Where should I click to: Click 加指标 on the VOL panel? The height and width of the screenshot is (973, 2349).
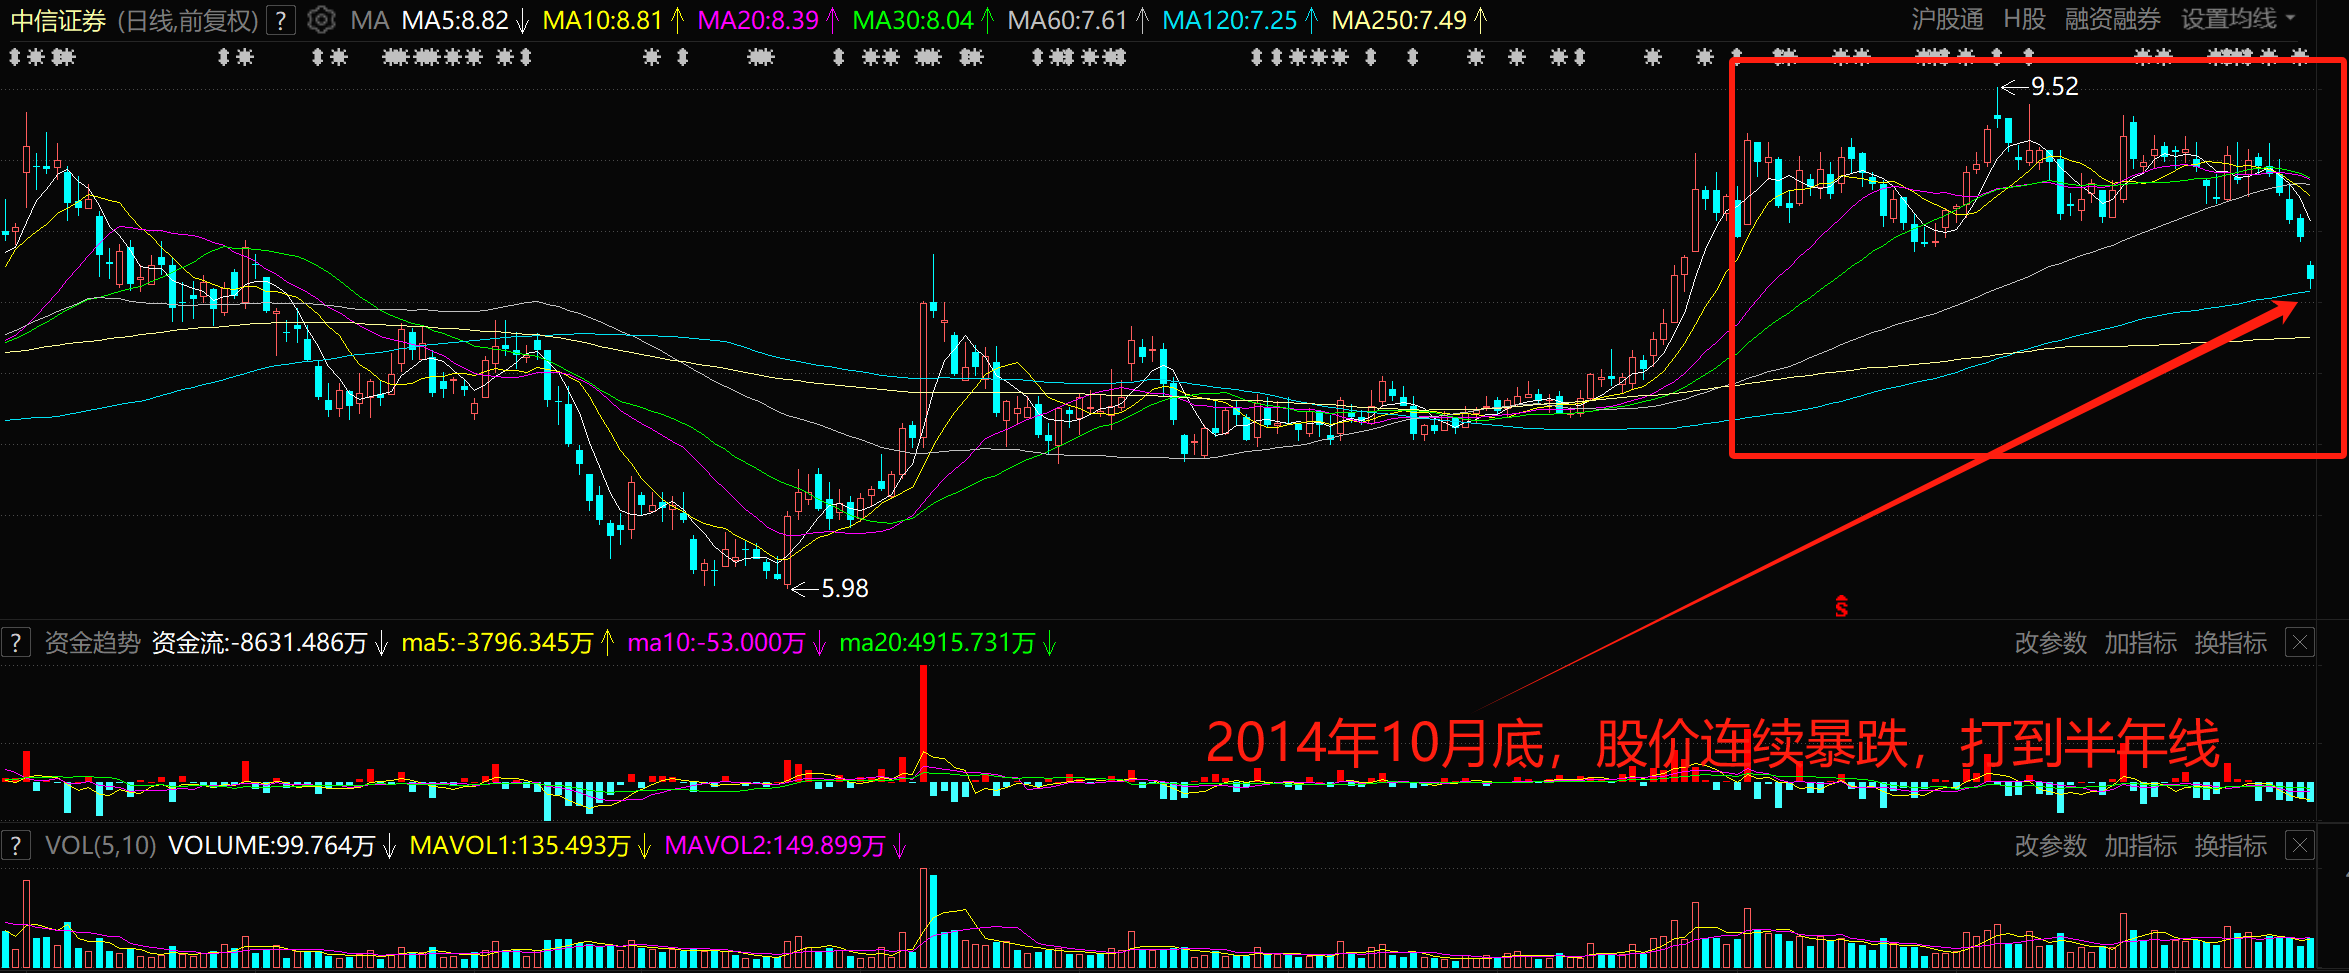(x=2140, y=845)
